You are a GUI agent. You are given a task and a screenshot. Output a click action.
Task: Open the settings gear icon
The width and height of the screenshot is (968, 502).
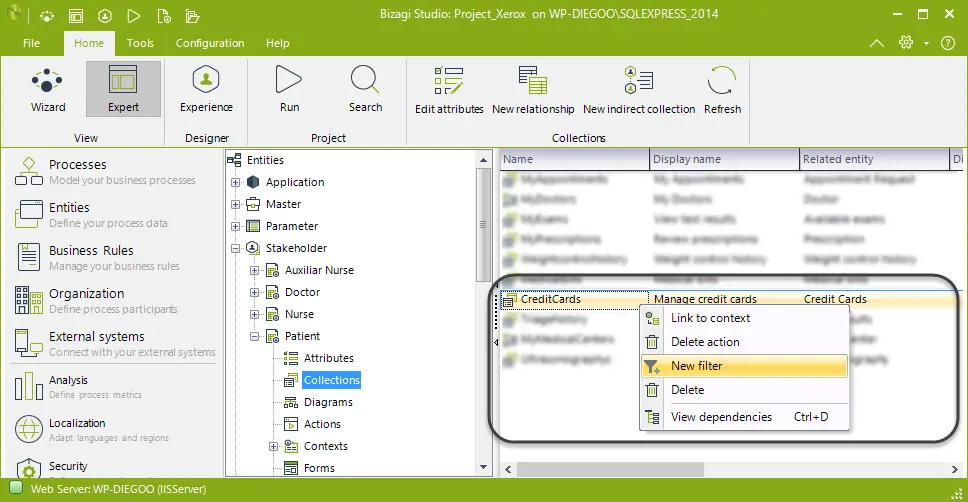click(906, 42)
